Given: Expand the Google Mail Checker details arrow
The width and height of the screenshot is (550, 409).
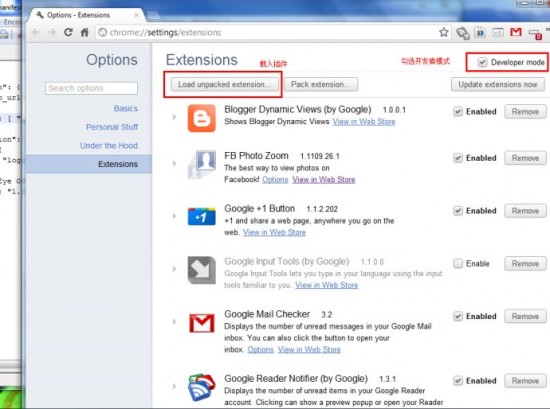Looking at the screenshot, I should (174, 321).
